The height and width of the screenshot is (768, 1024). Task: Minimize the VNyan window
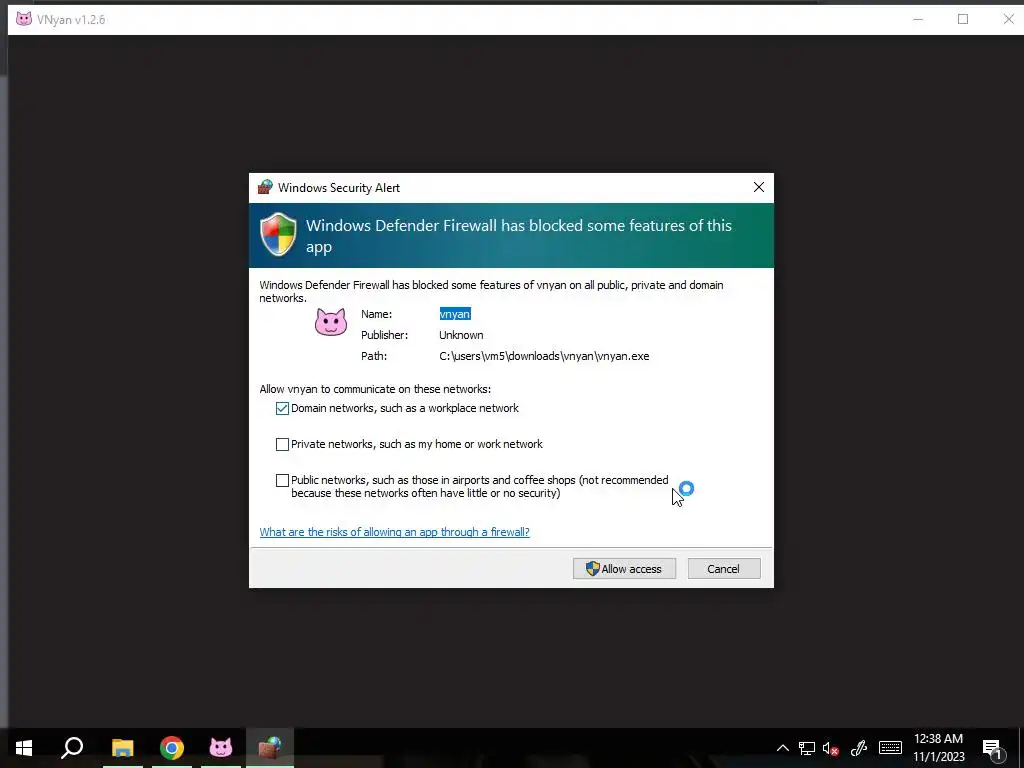click(918, 19)
